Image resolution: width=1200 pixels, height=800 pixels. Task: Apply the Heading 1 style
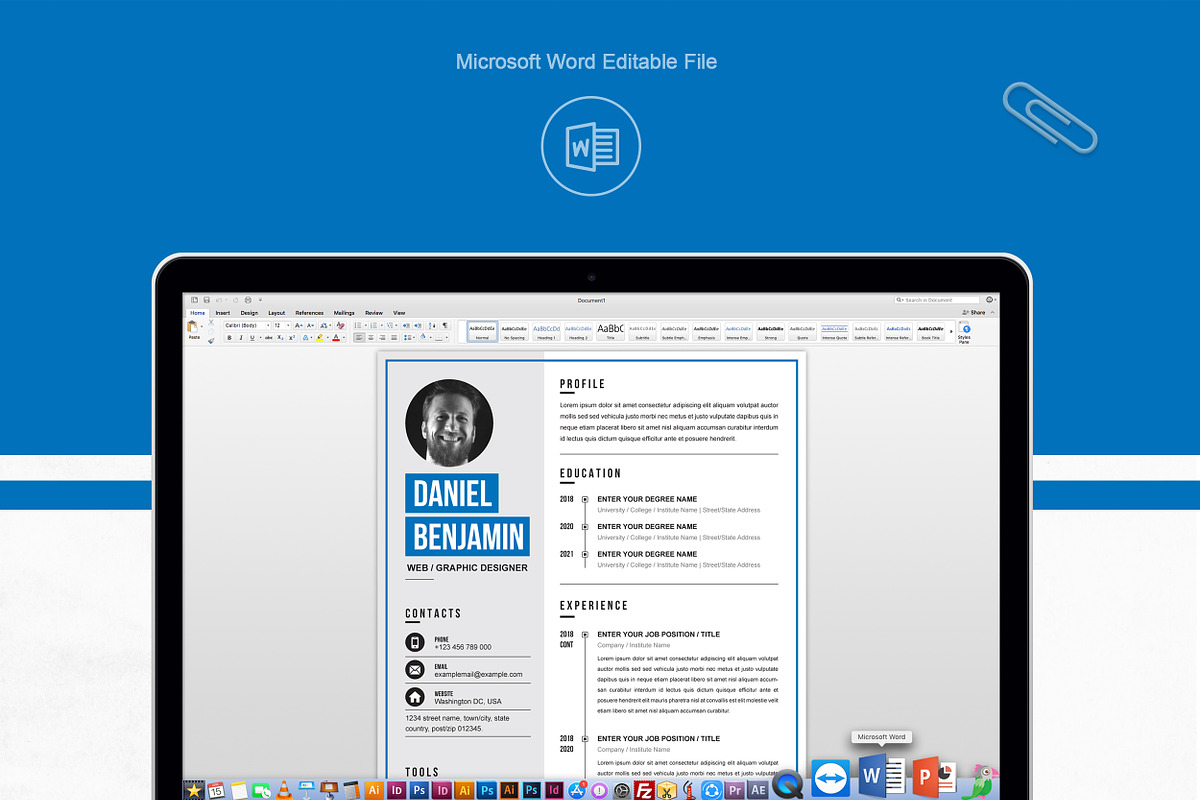click(546, 331)
